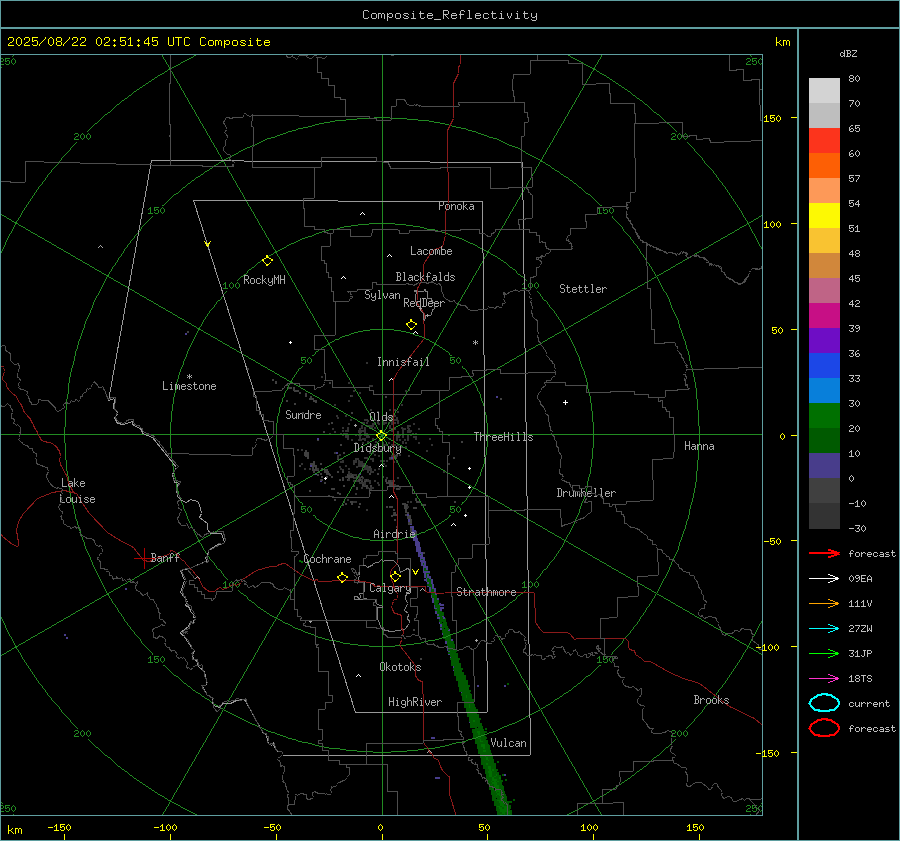Click the yellow diamond marker near Cochrane

pyautogui.click(x=342, y=577)
